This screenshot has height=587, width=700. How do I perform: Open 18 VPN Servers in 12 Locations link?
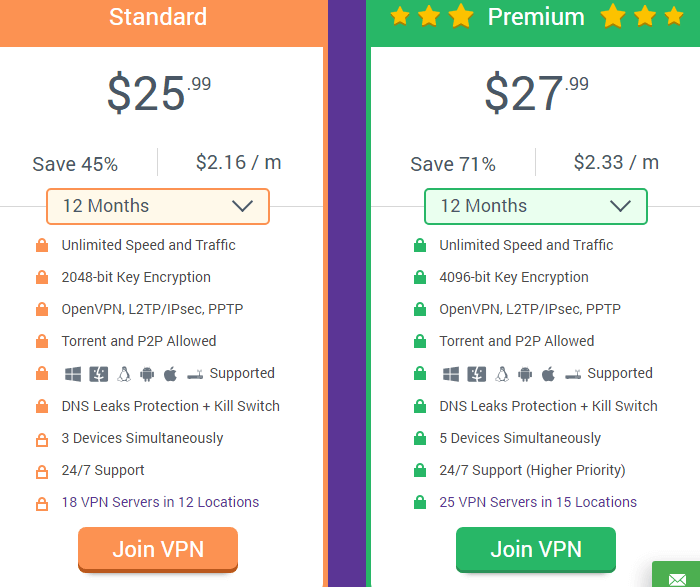point(160,502)
